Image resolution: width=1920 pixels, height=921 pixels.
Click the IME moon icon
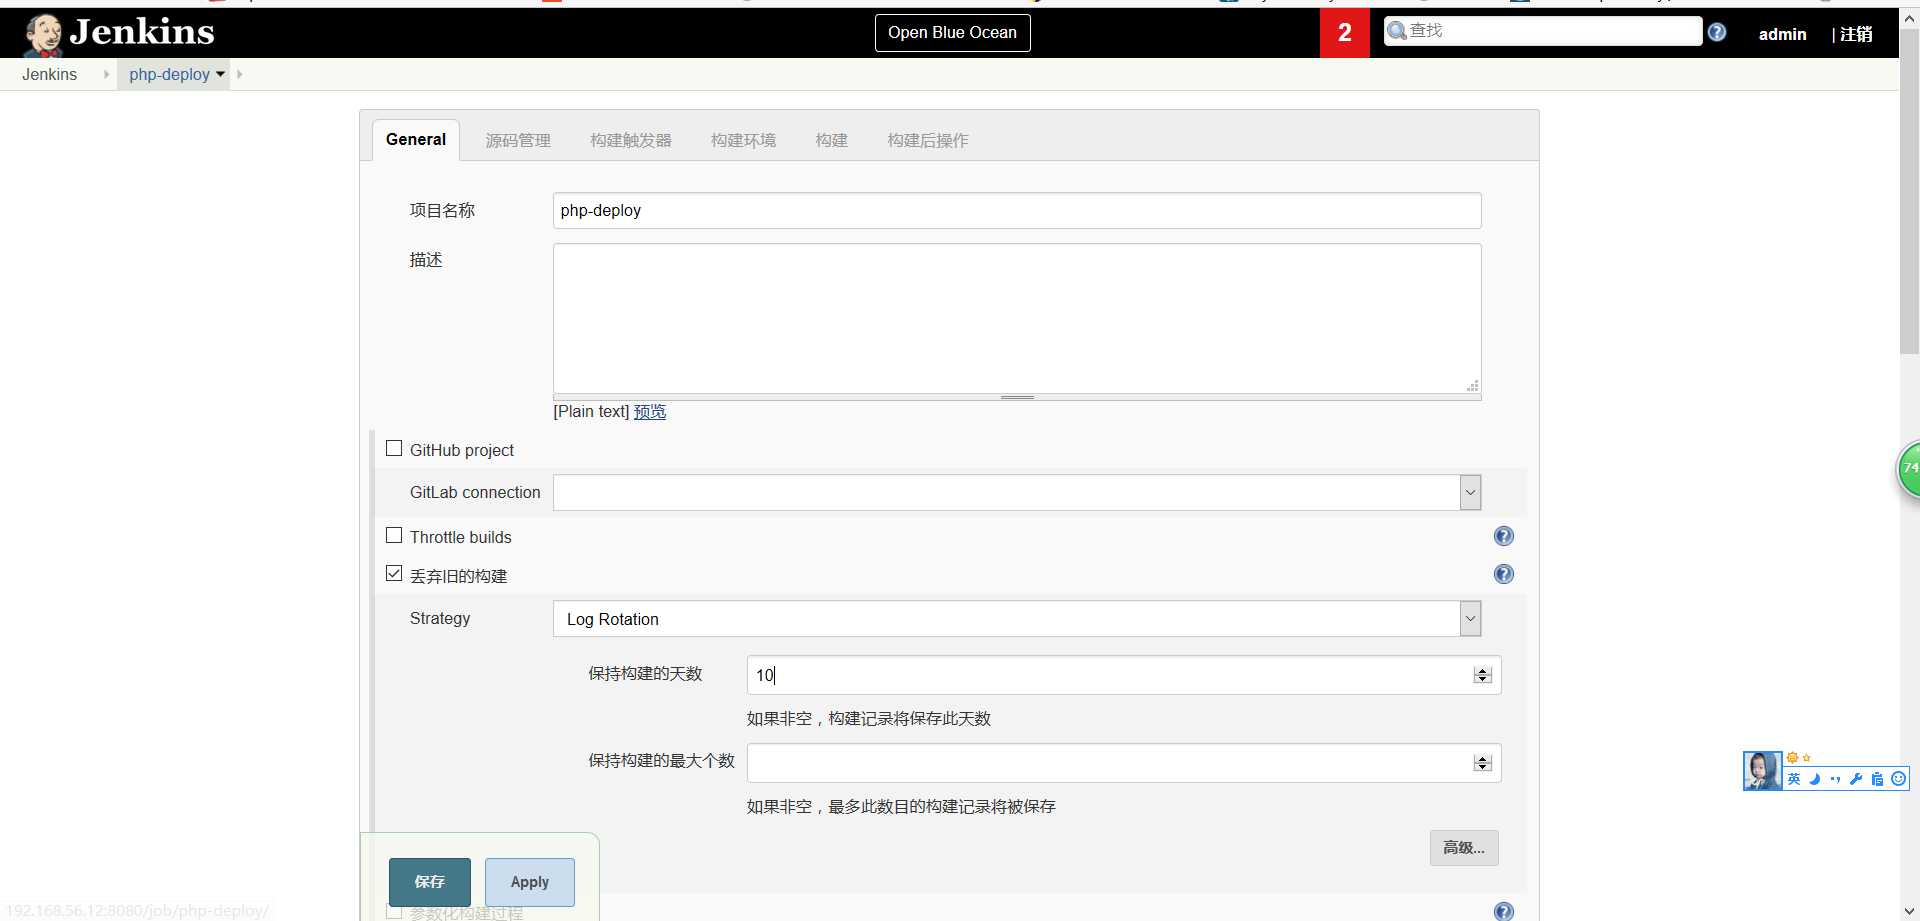pos(1814,779)
